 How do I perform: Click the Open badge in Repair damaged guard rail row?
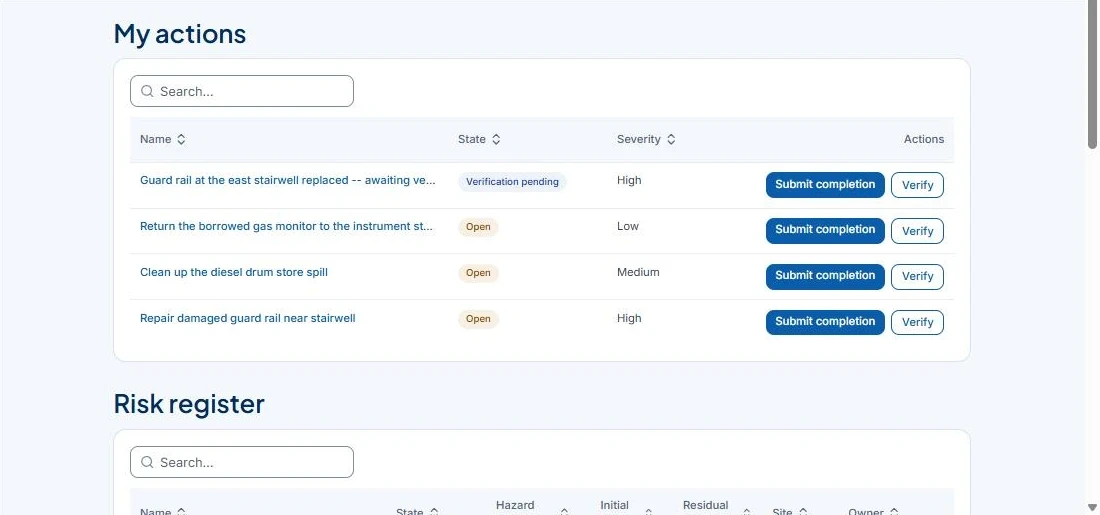tap(478, 319)
